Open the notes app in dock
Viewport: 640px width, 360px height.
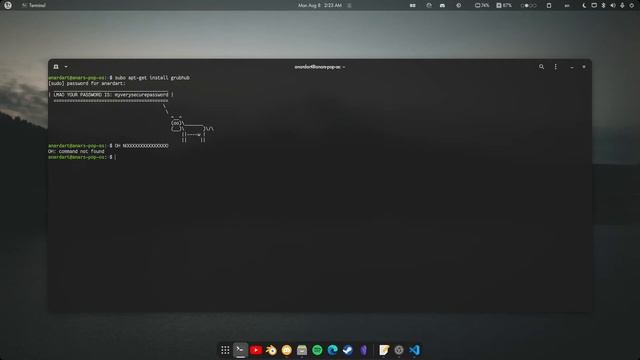[384, 350]
